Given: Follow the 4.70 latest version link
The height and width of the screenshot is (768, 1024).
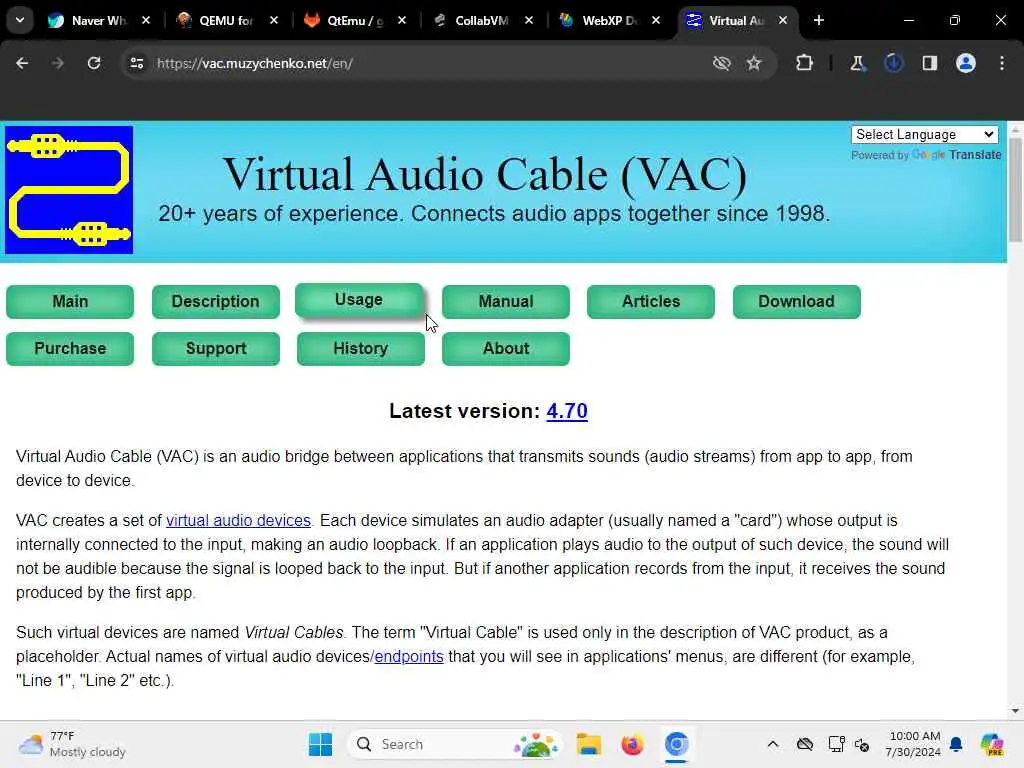Looking at the screenshot, I should coord(567,411).
